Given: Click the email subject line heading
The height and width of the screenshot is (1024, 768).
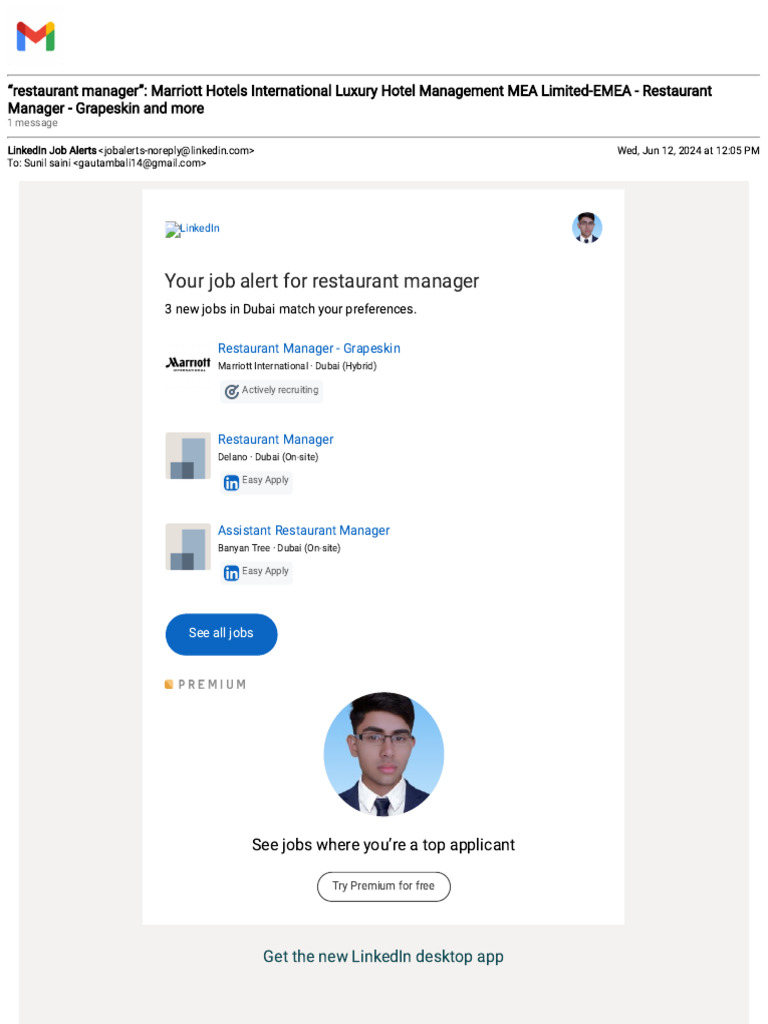Looking at the screenshot, I should pyautogui.click(x=360, y=99).
